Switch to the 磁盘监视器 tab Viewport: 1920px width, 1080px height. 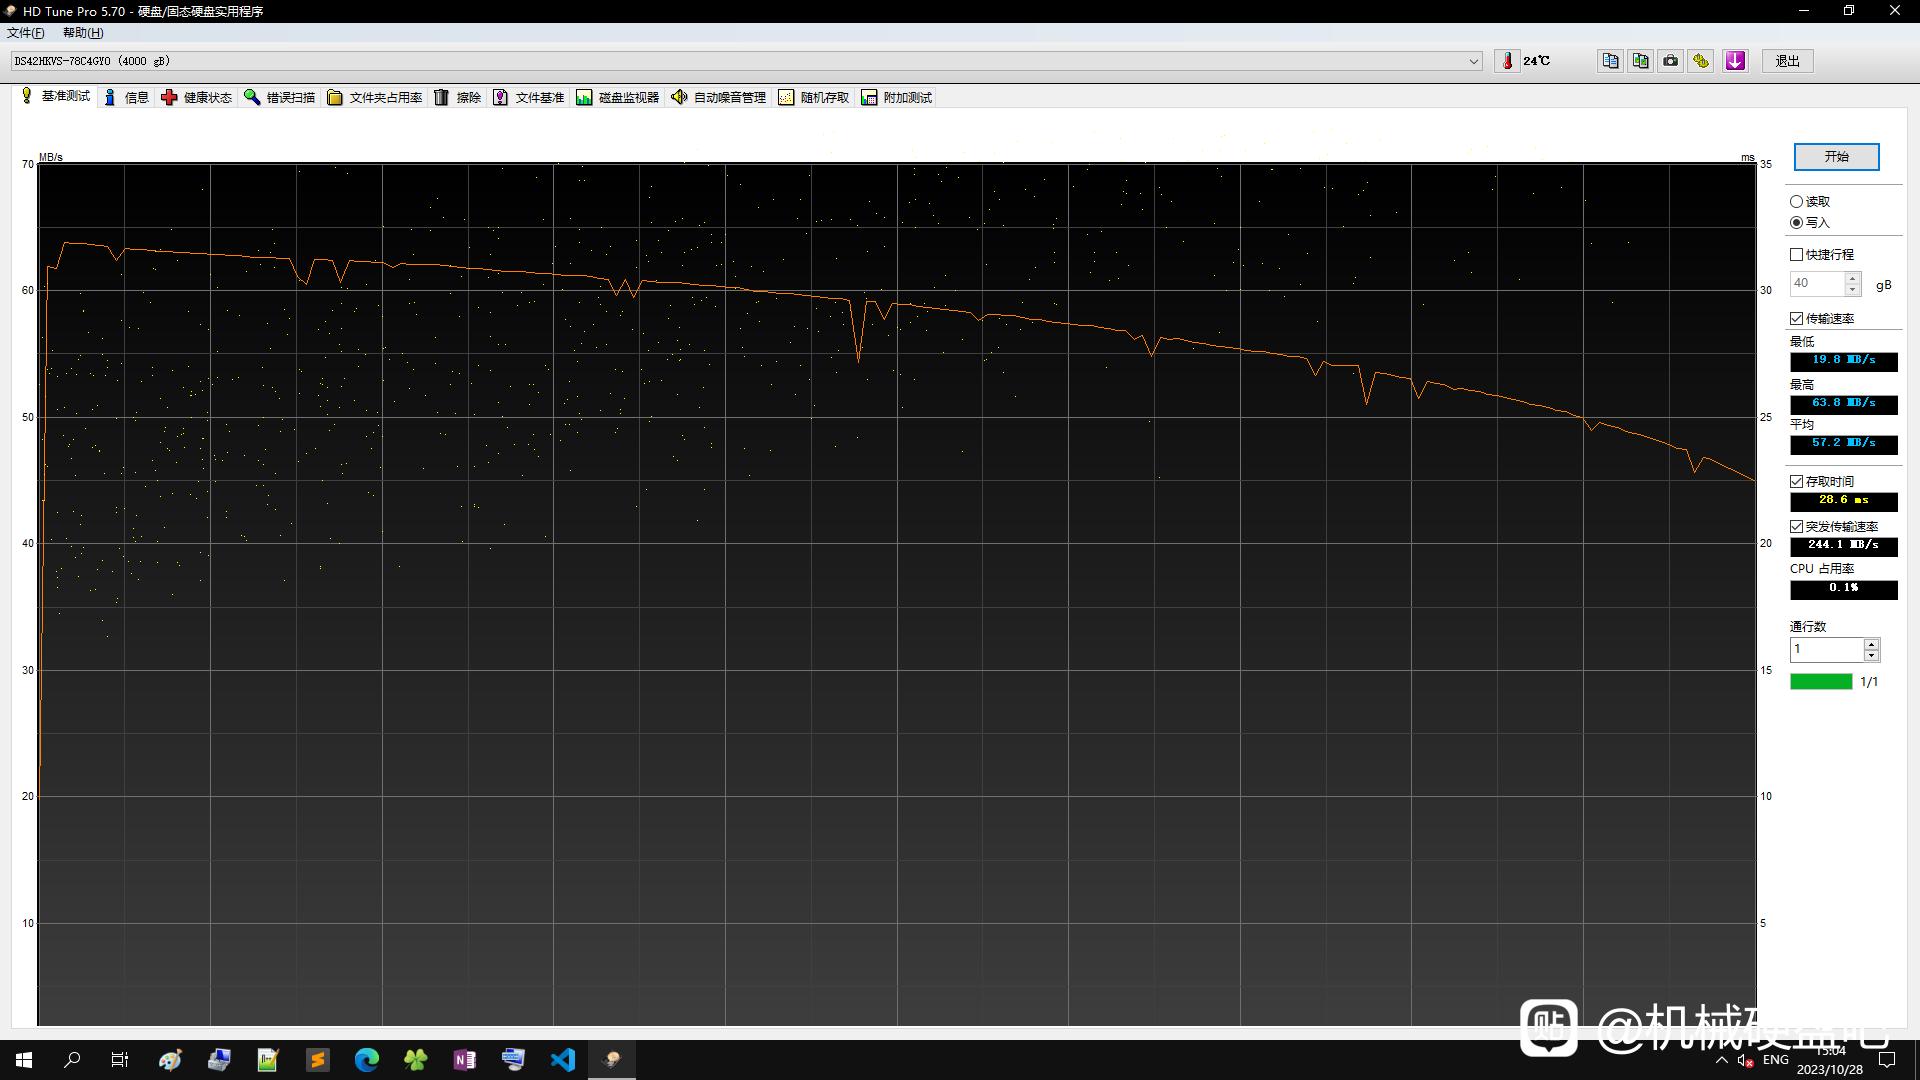pos(618,97)
